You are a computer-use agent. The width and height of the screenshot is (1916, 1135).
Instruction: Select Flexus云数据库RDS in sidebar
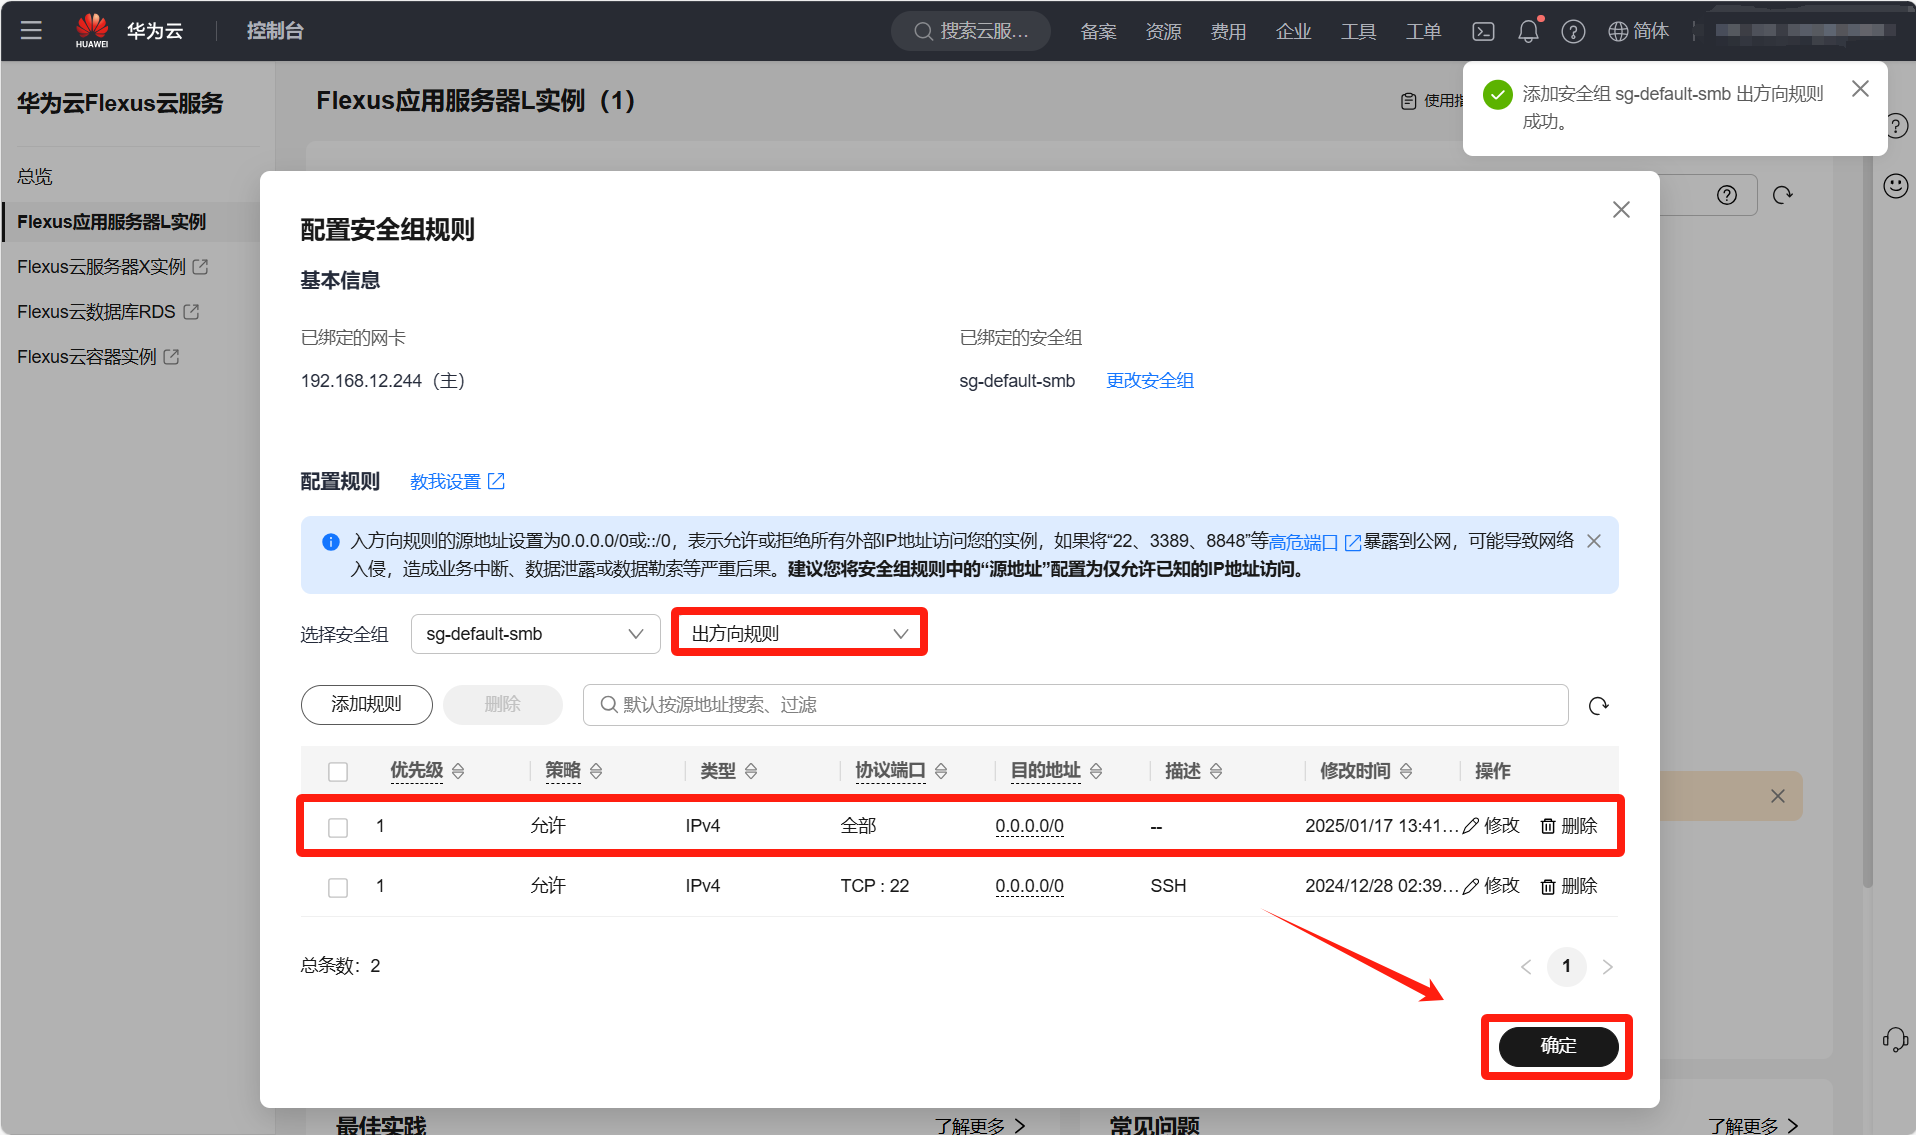coord(97,312)
